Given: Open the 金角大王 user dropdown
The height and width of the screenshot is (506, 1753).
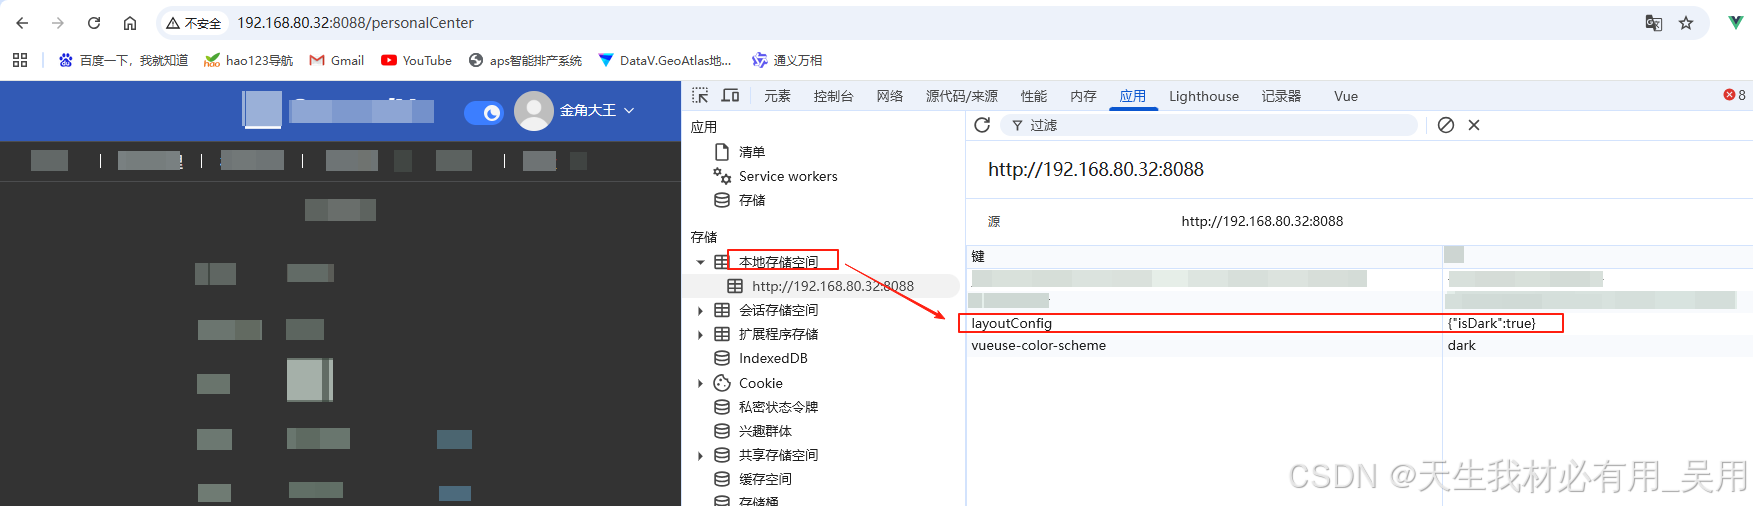Looking at the screenshot, I should click(x=597, y=110).
